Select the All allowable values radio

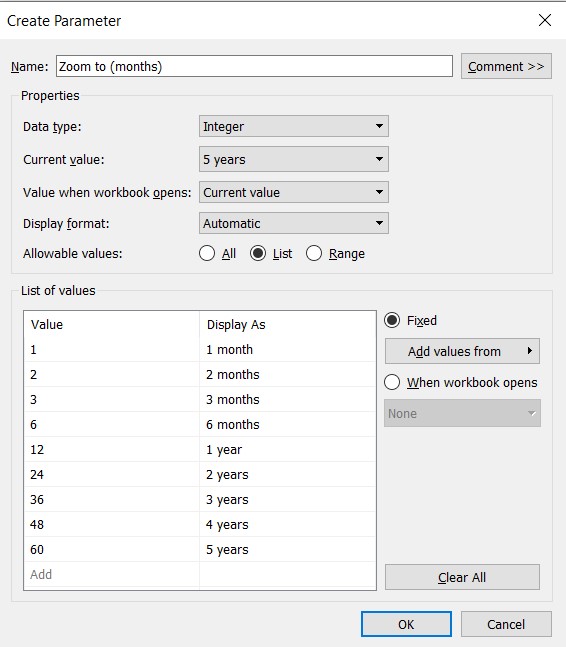click(207, 253)
